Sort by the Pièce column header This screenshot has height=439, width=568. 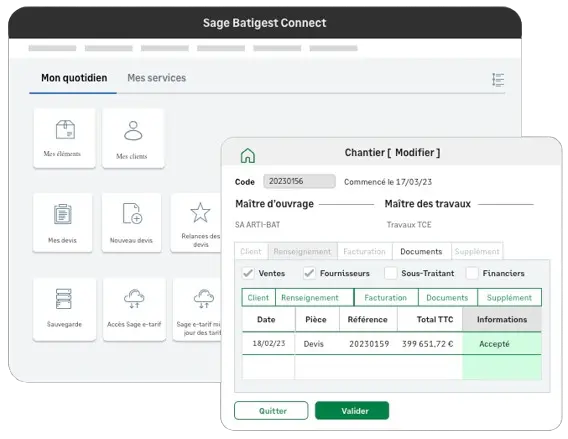(x=317, y=319)
